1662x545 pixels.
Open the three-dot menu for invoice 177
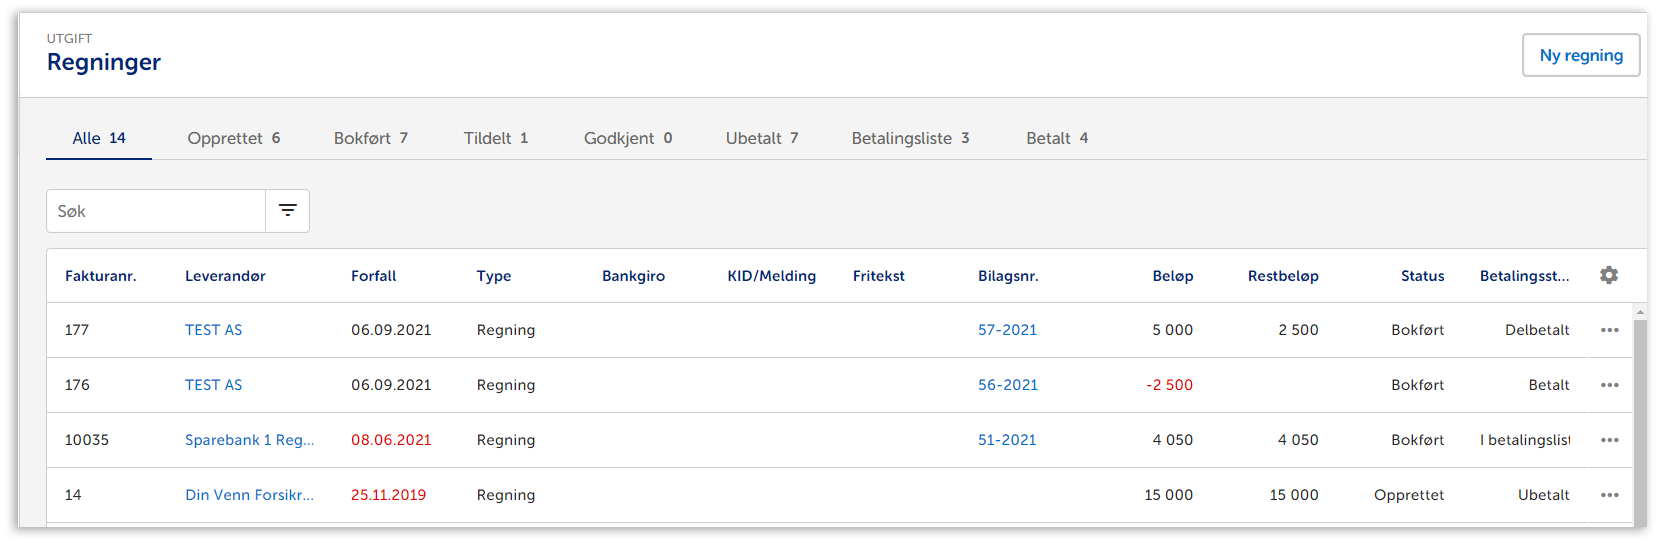(x=1608, y=330)
